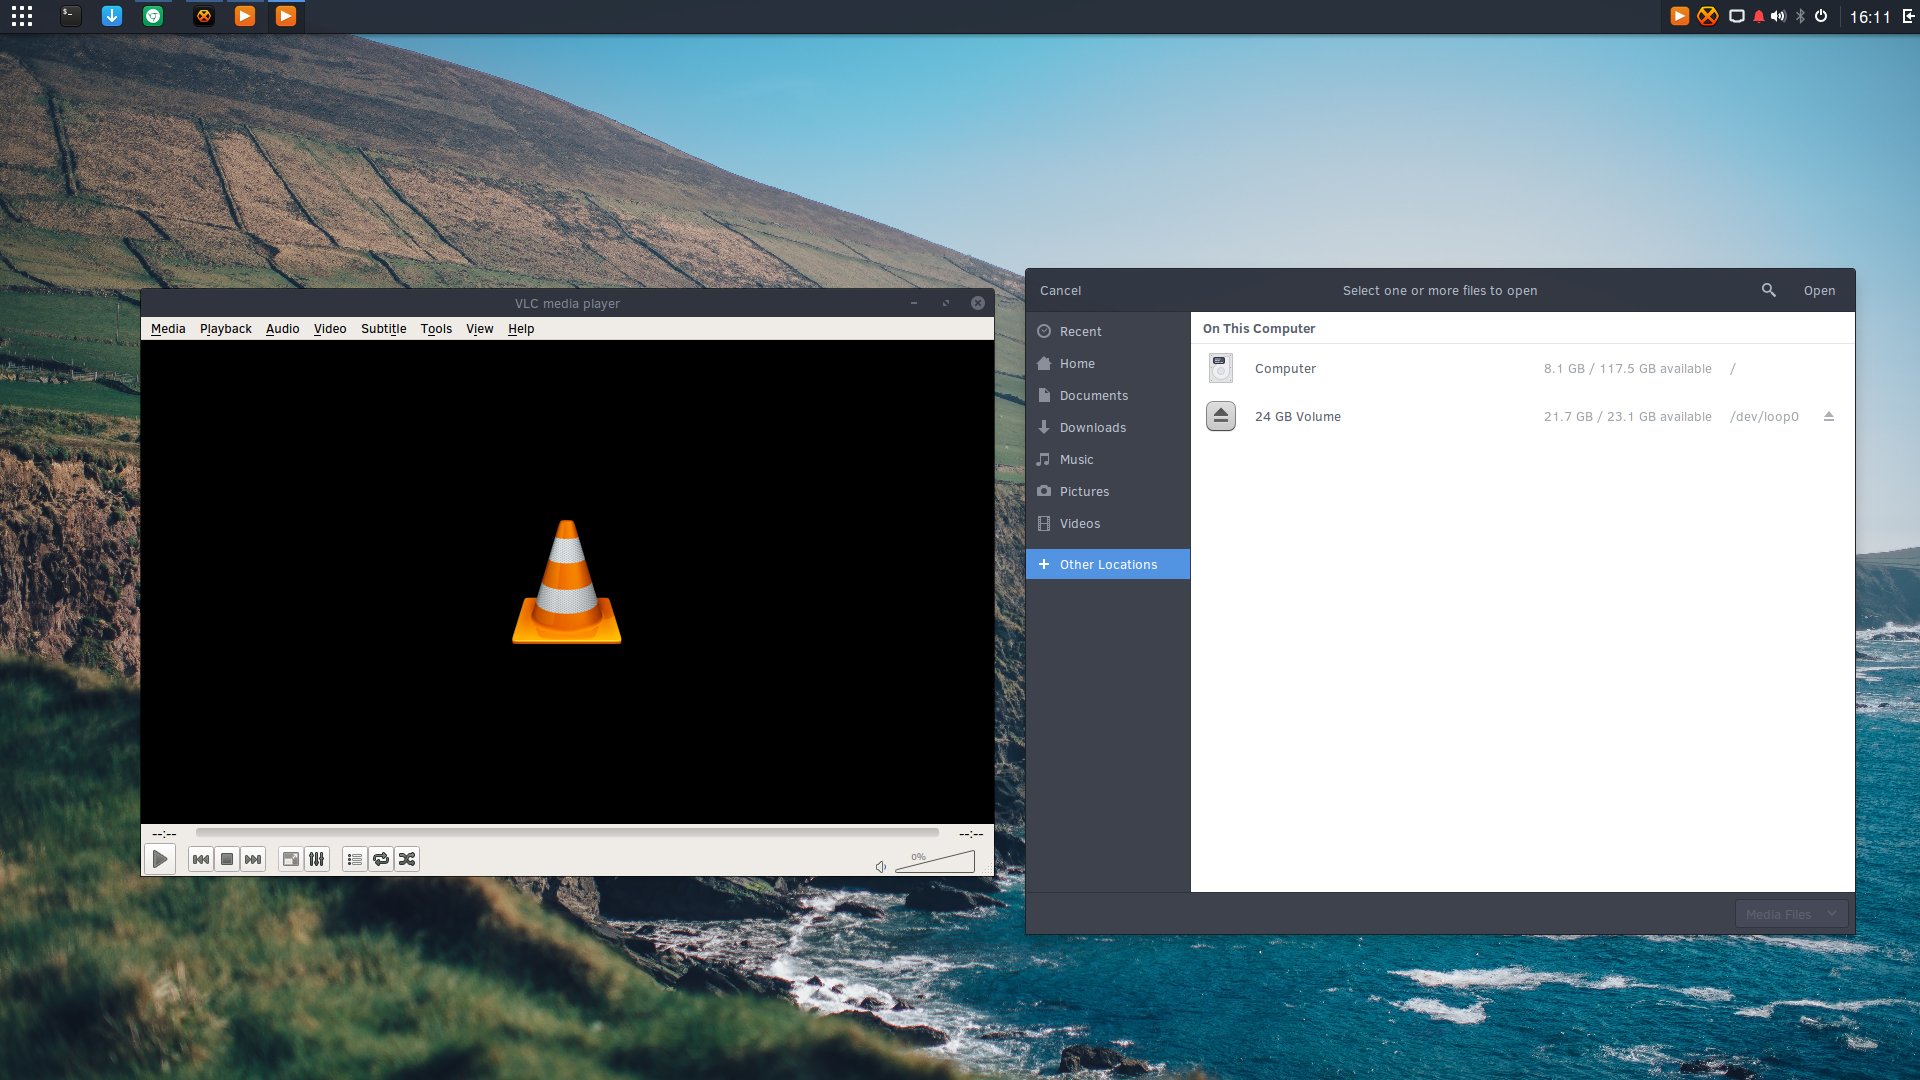The width and height of the screenshot is (1920, 1080).
Task: Open the Video menu in VLC
Action: pos(330,329)
